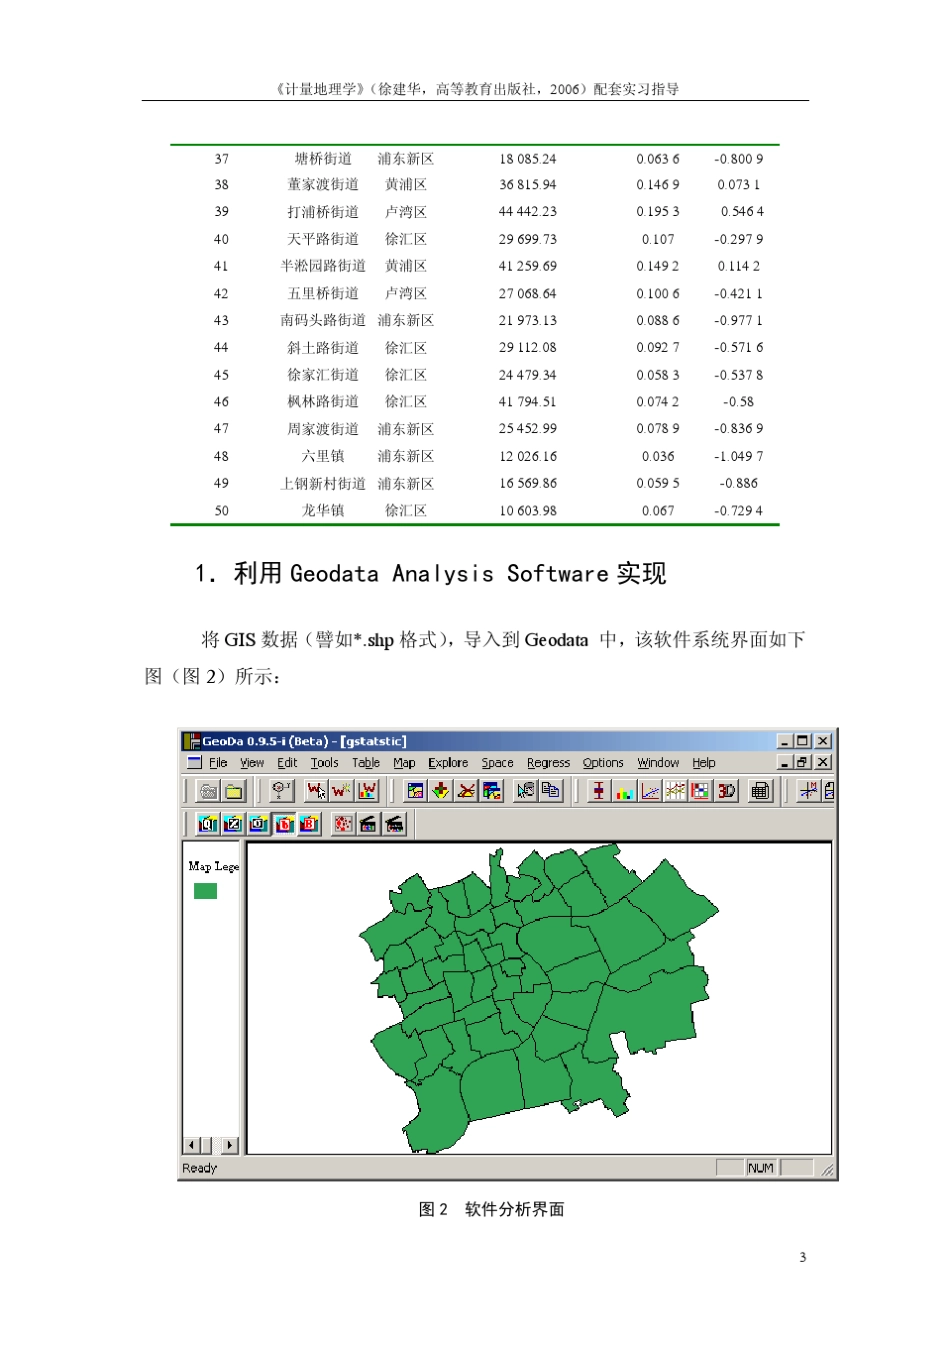Viewport: 950px width, 1345px height.
Task: Open the parallel coordinate plot icon
Action: (x=675, y=791)
